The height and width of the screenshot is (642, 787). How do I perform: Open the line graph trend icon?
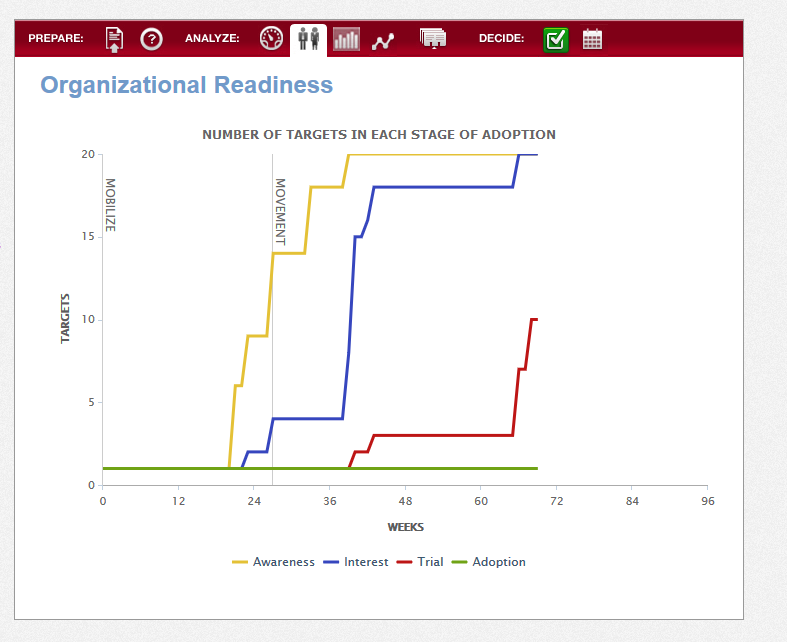[383, 42]
